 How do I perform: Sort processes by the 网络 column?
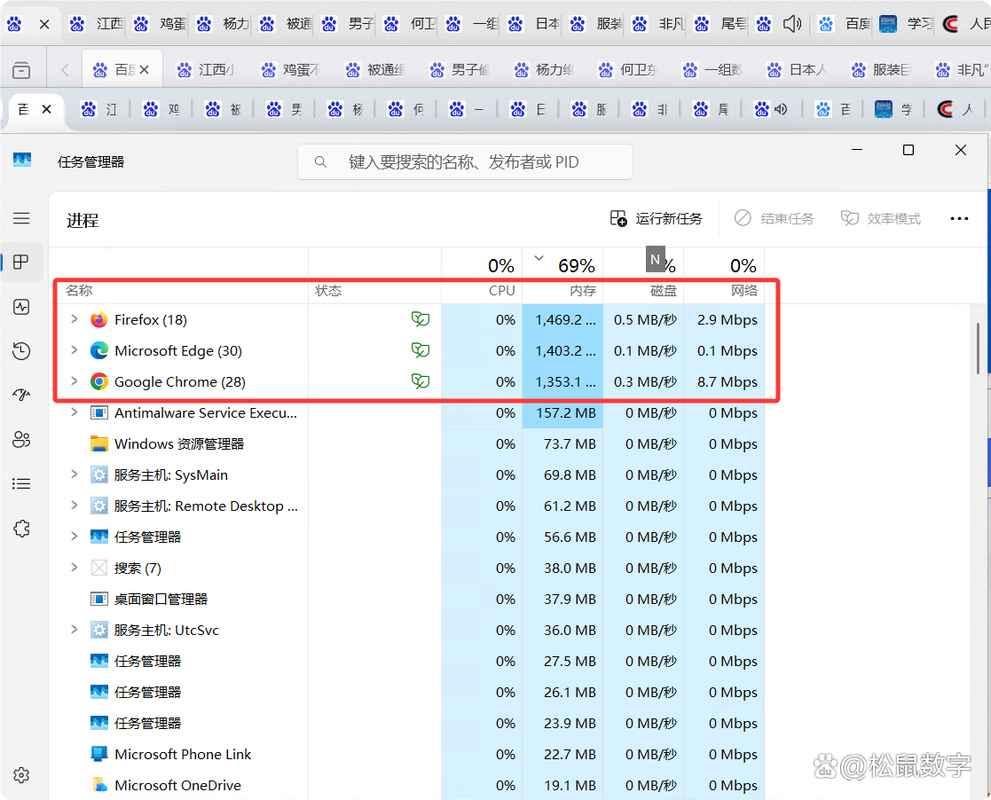click(744, 291)
